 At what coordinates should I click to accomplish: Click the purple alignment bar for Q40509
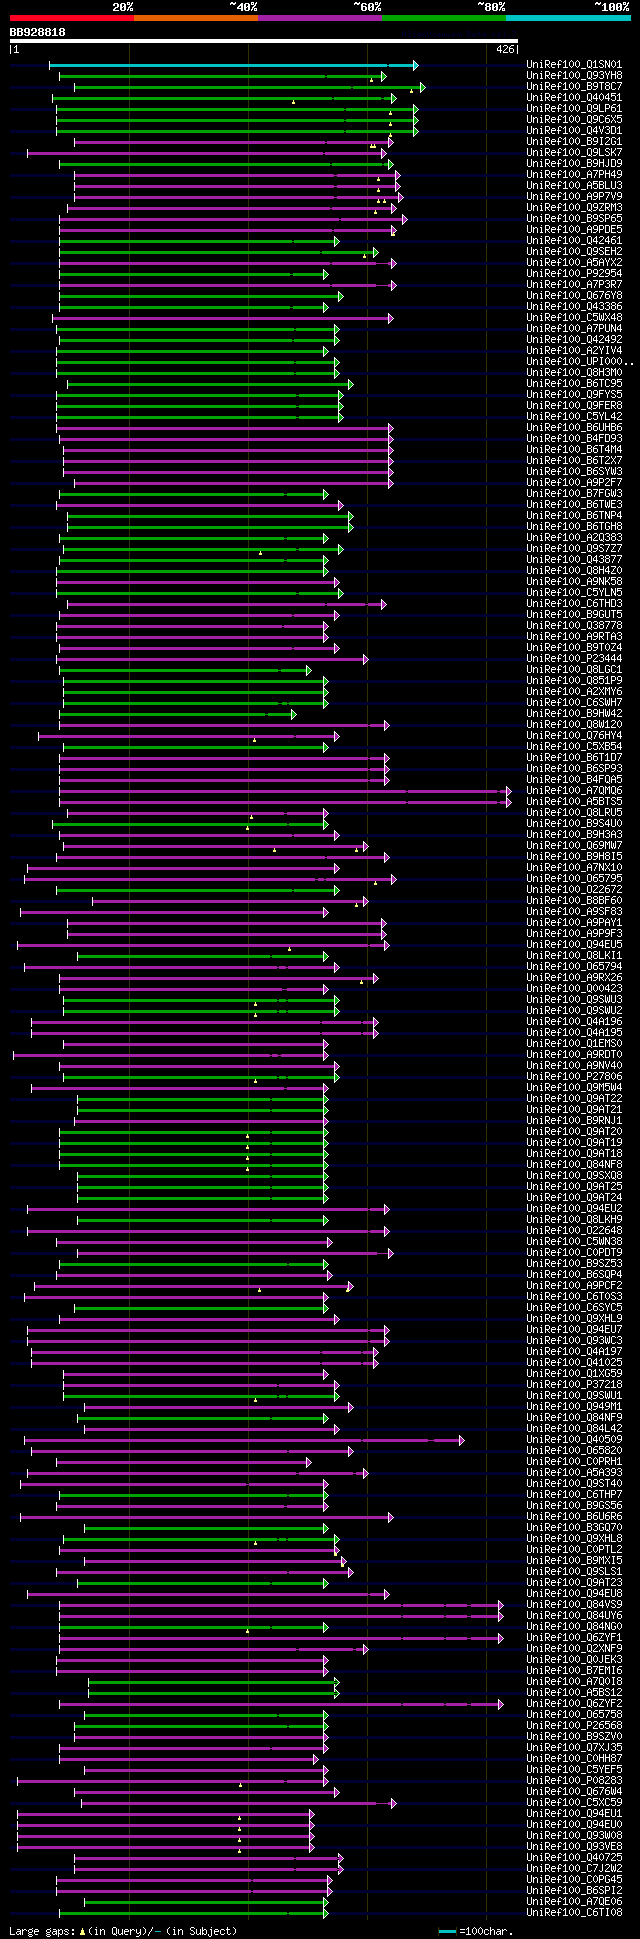click(244, 1440)
